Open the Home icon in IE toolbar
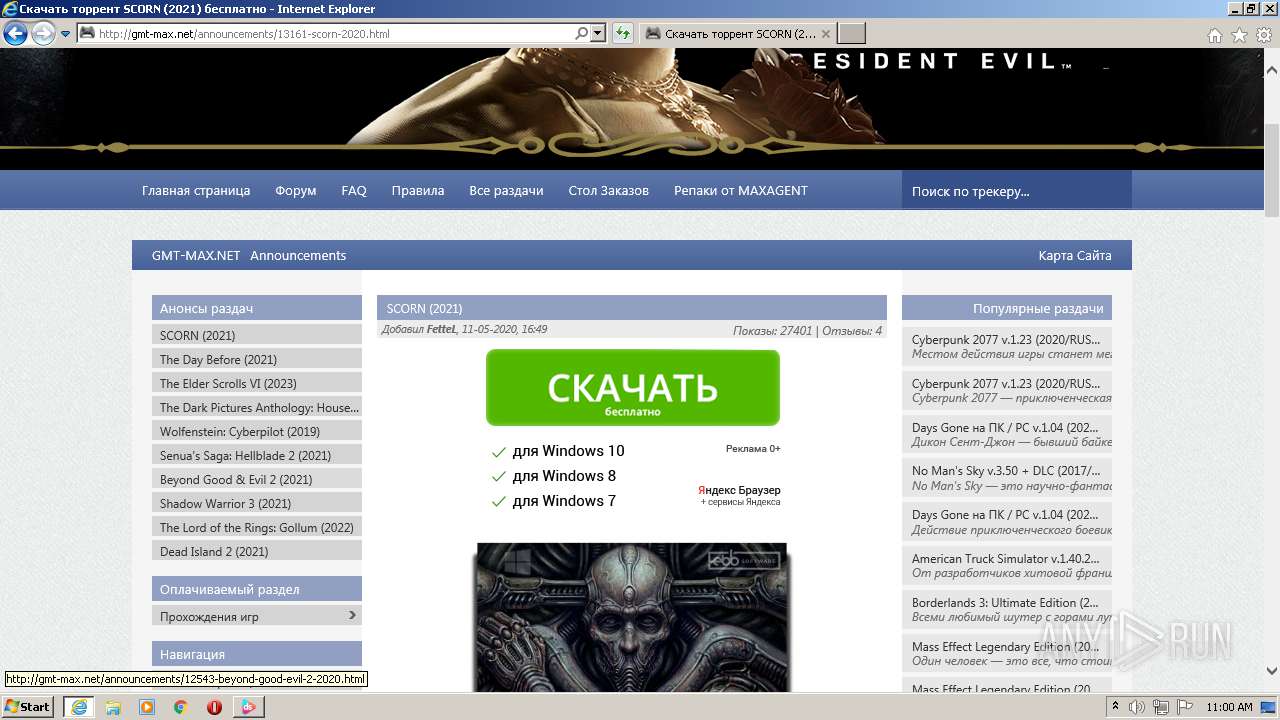The image size is (1280, 720). tap(1214, 35)
